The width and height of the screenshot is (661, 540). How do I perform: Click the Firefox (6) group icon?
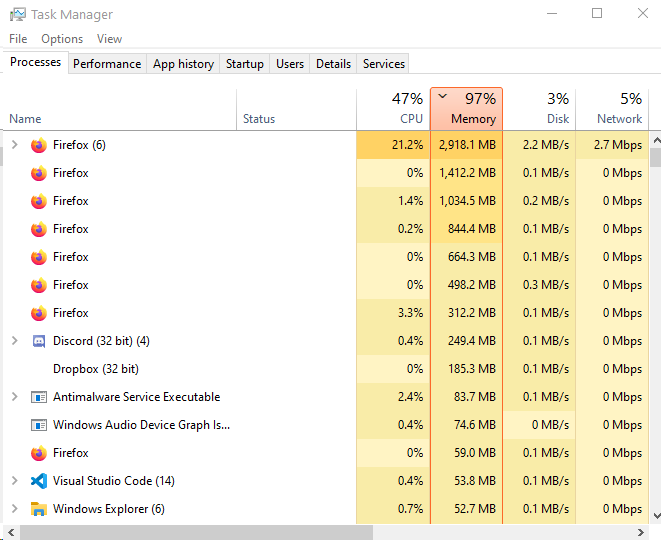tap(39, 145)
